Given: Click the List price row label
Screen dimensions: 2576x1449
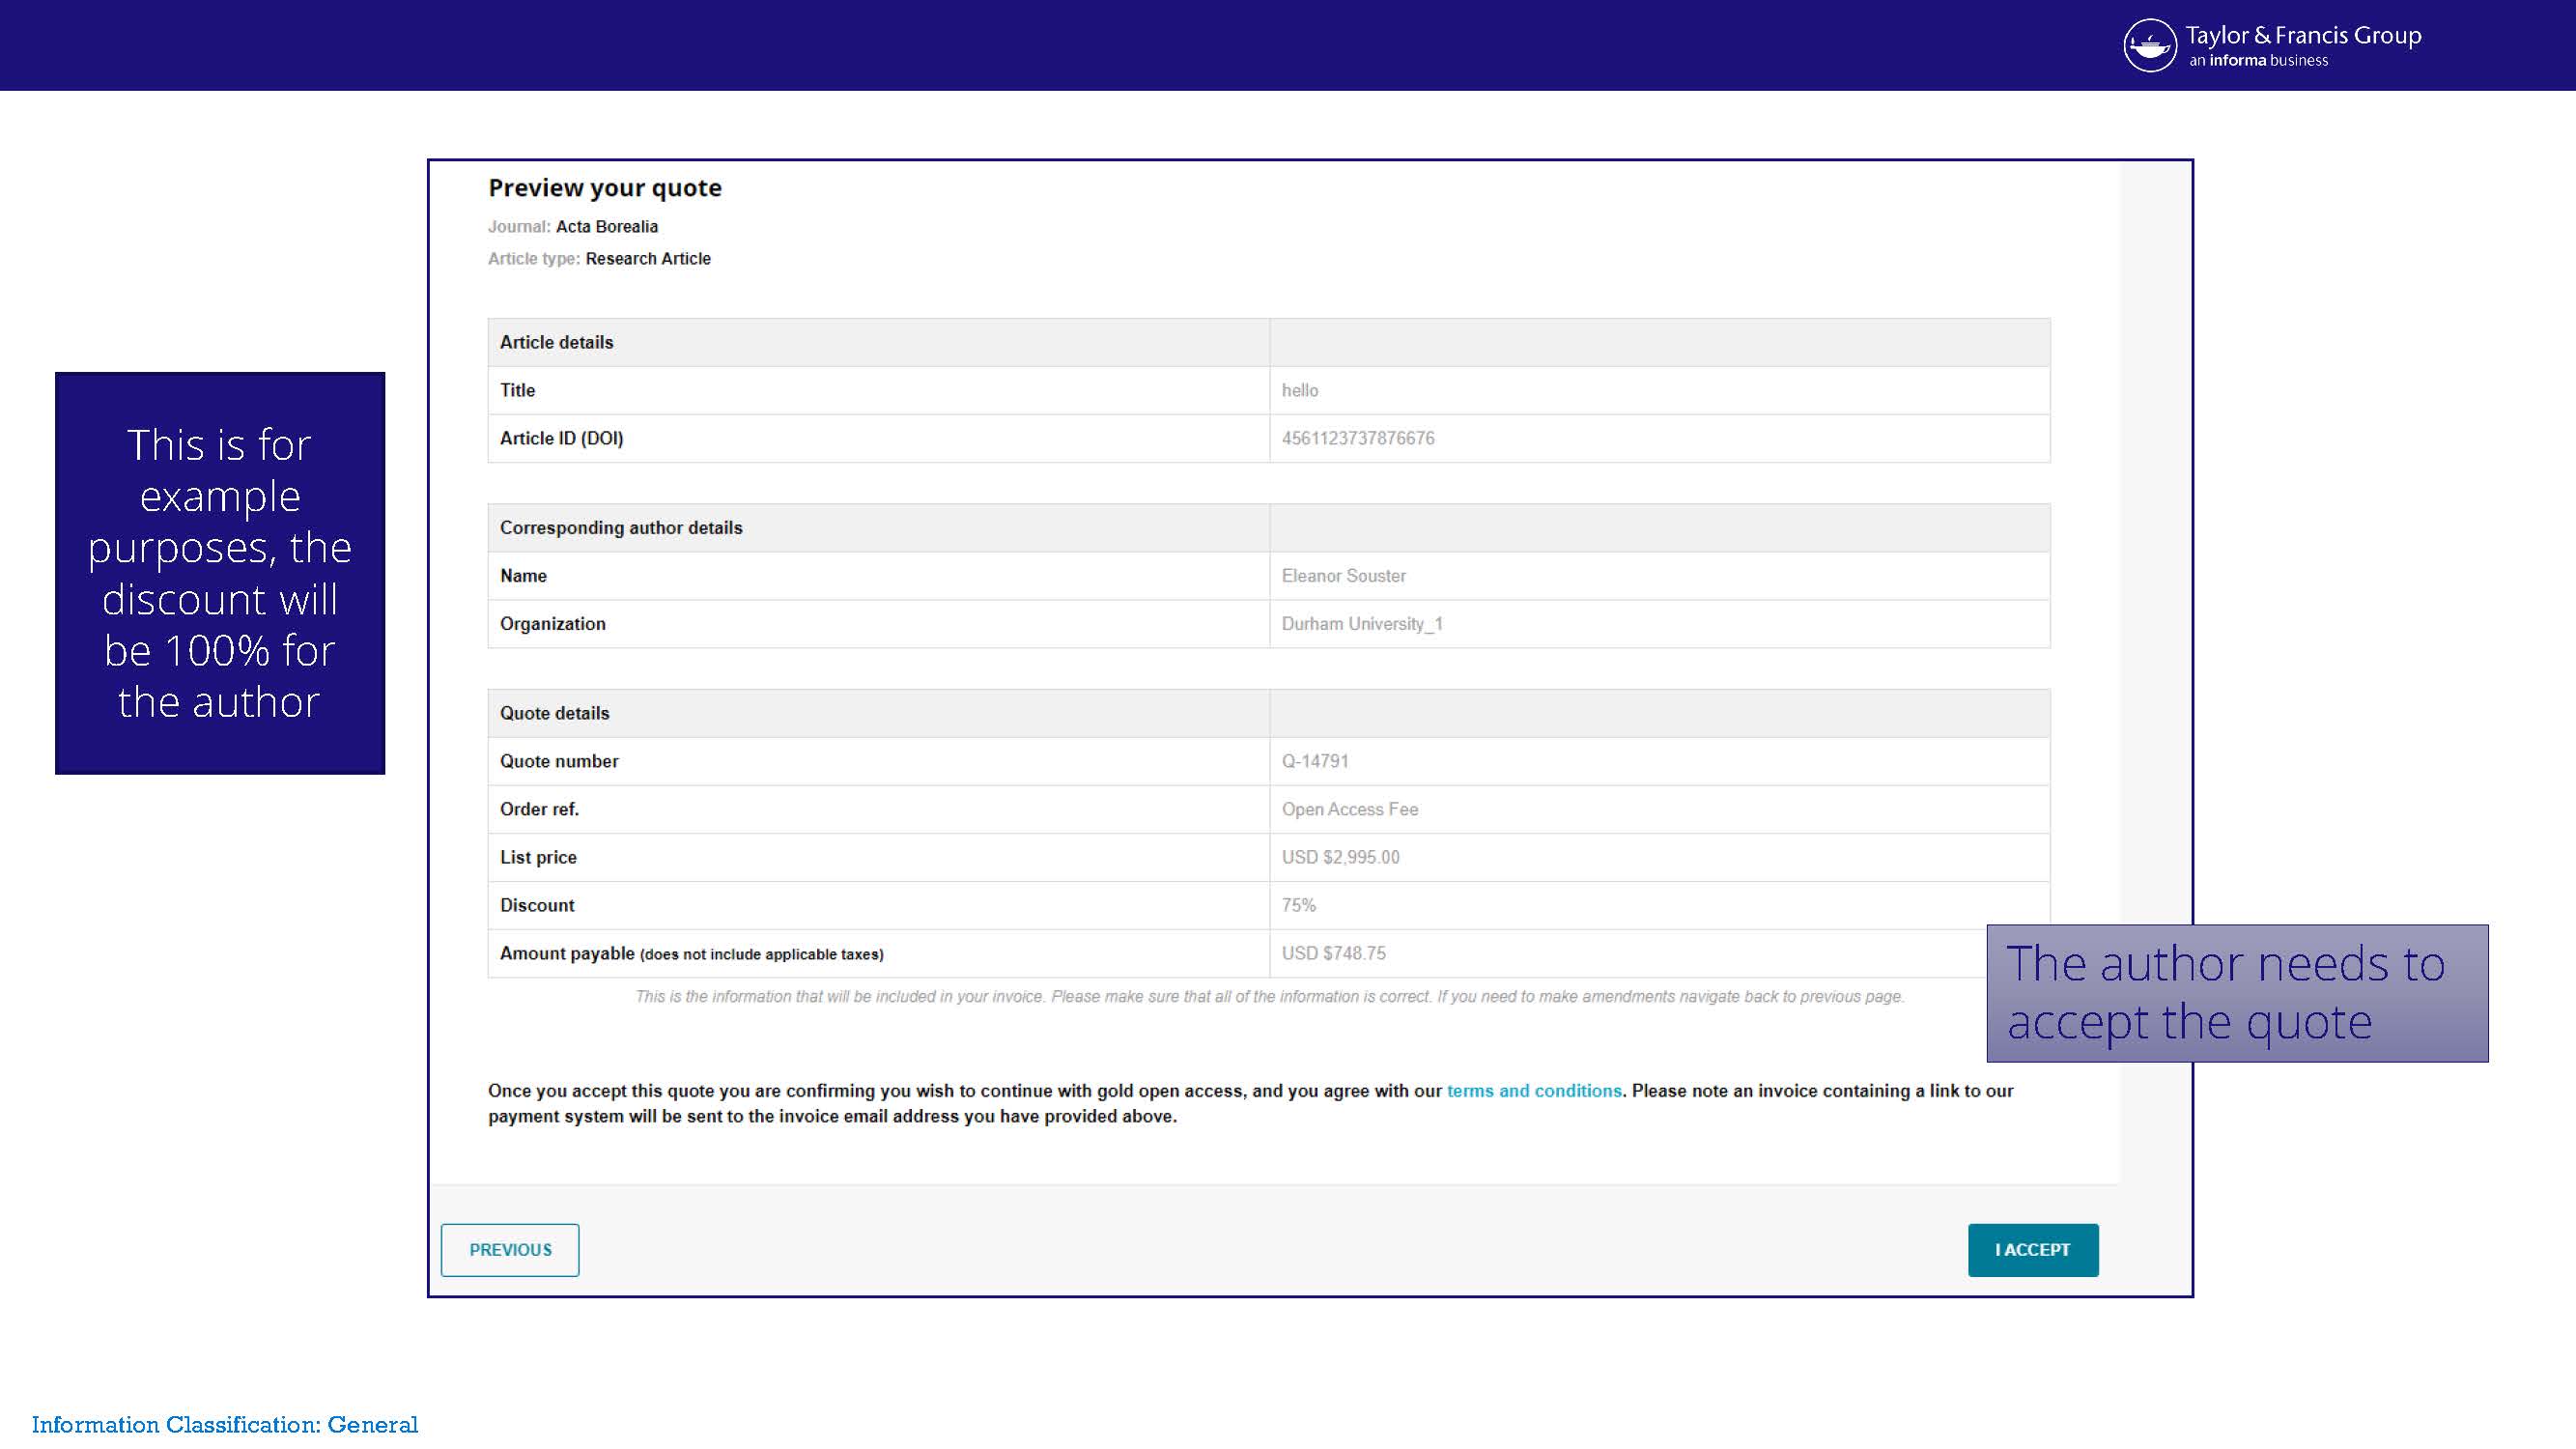Looking at the screenshot, I should point(538,857).
